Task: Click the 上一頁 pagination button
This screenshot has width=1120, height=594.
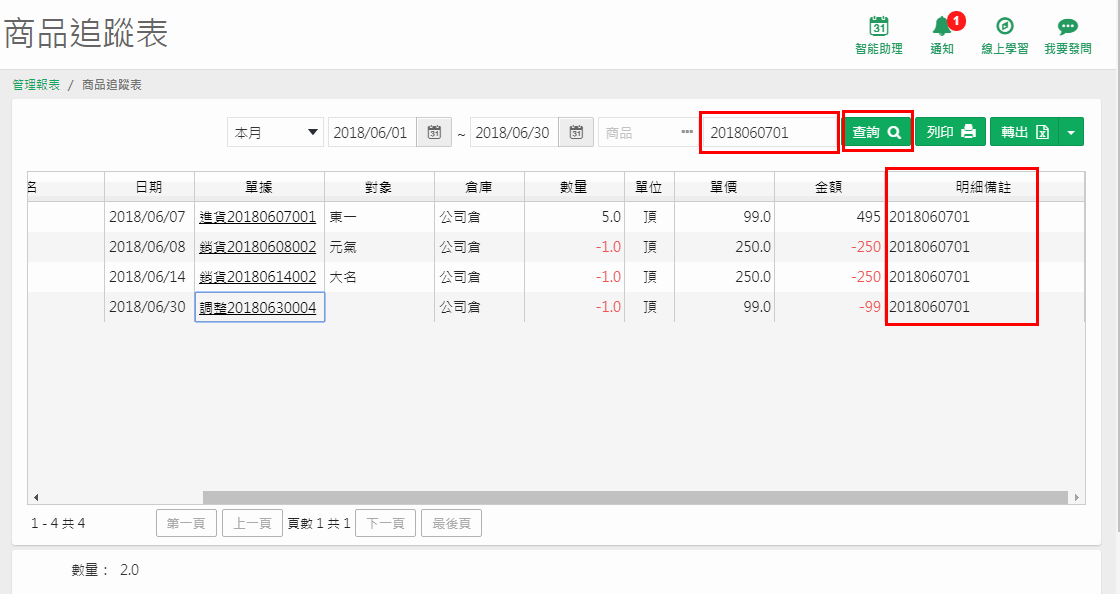Action: tap(253, 523)
